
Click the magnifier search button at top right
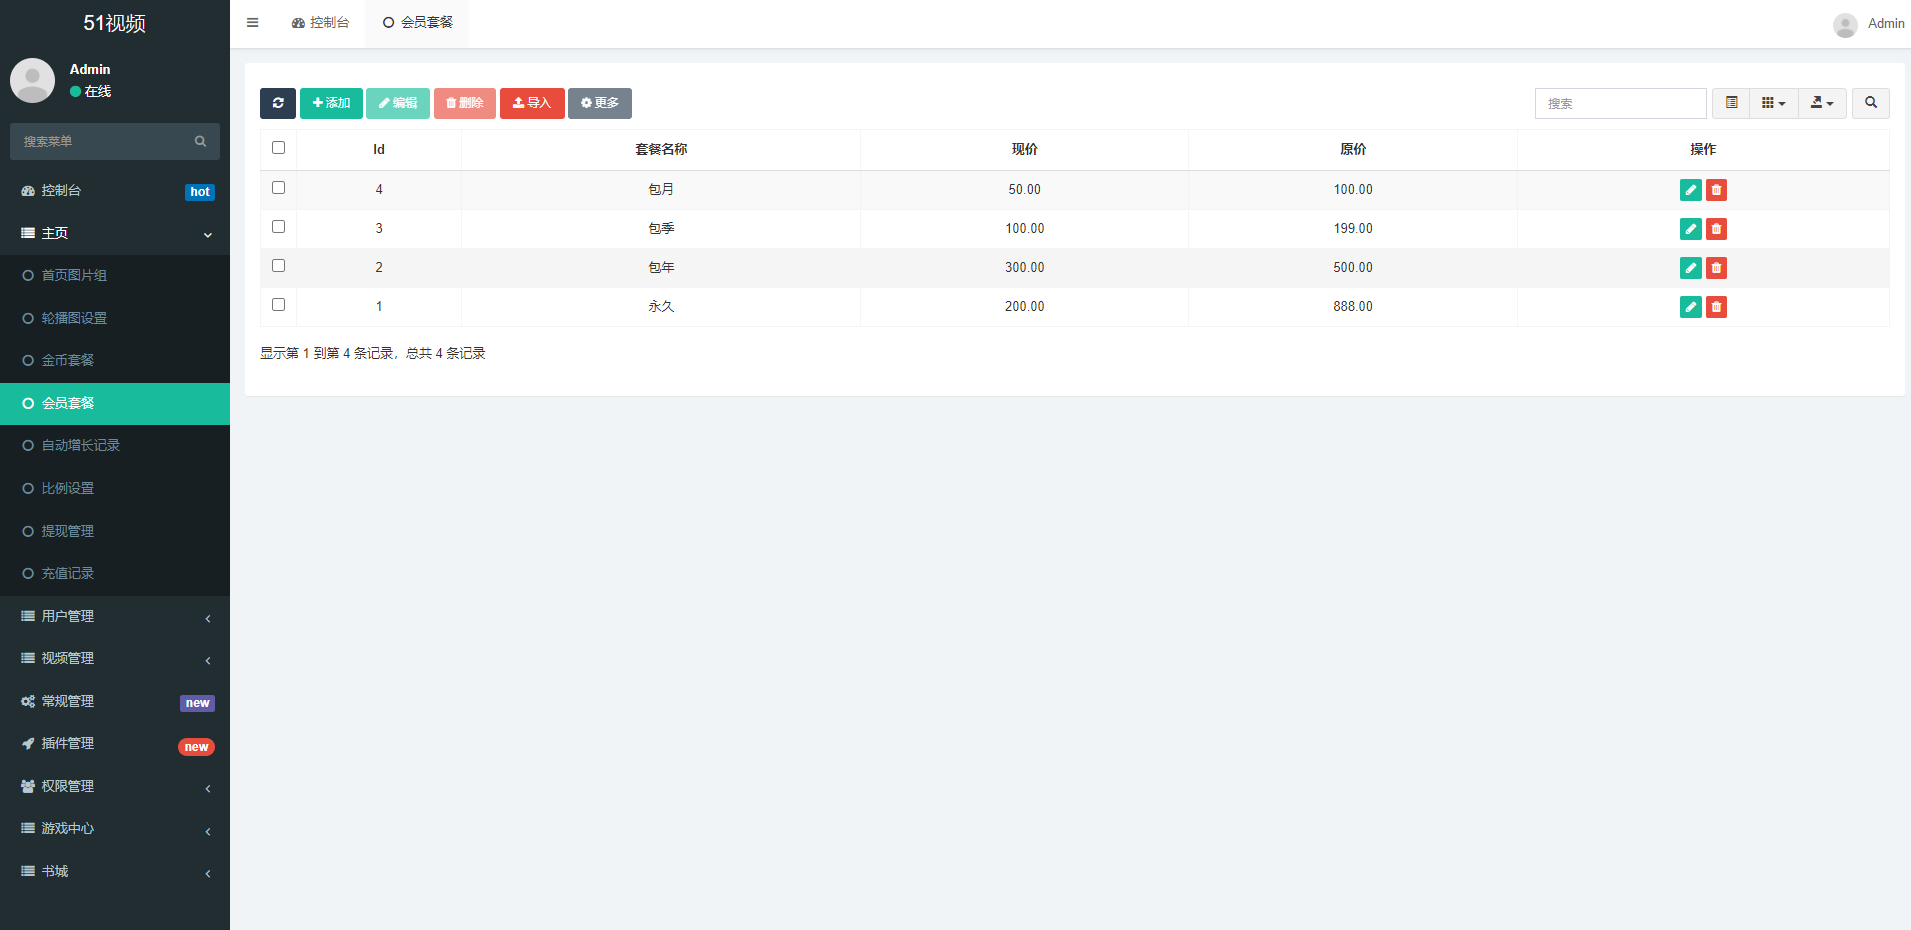(x=1870, y=103)
